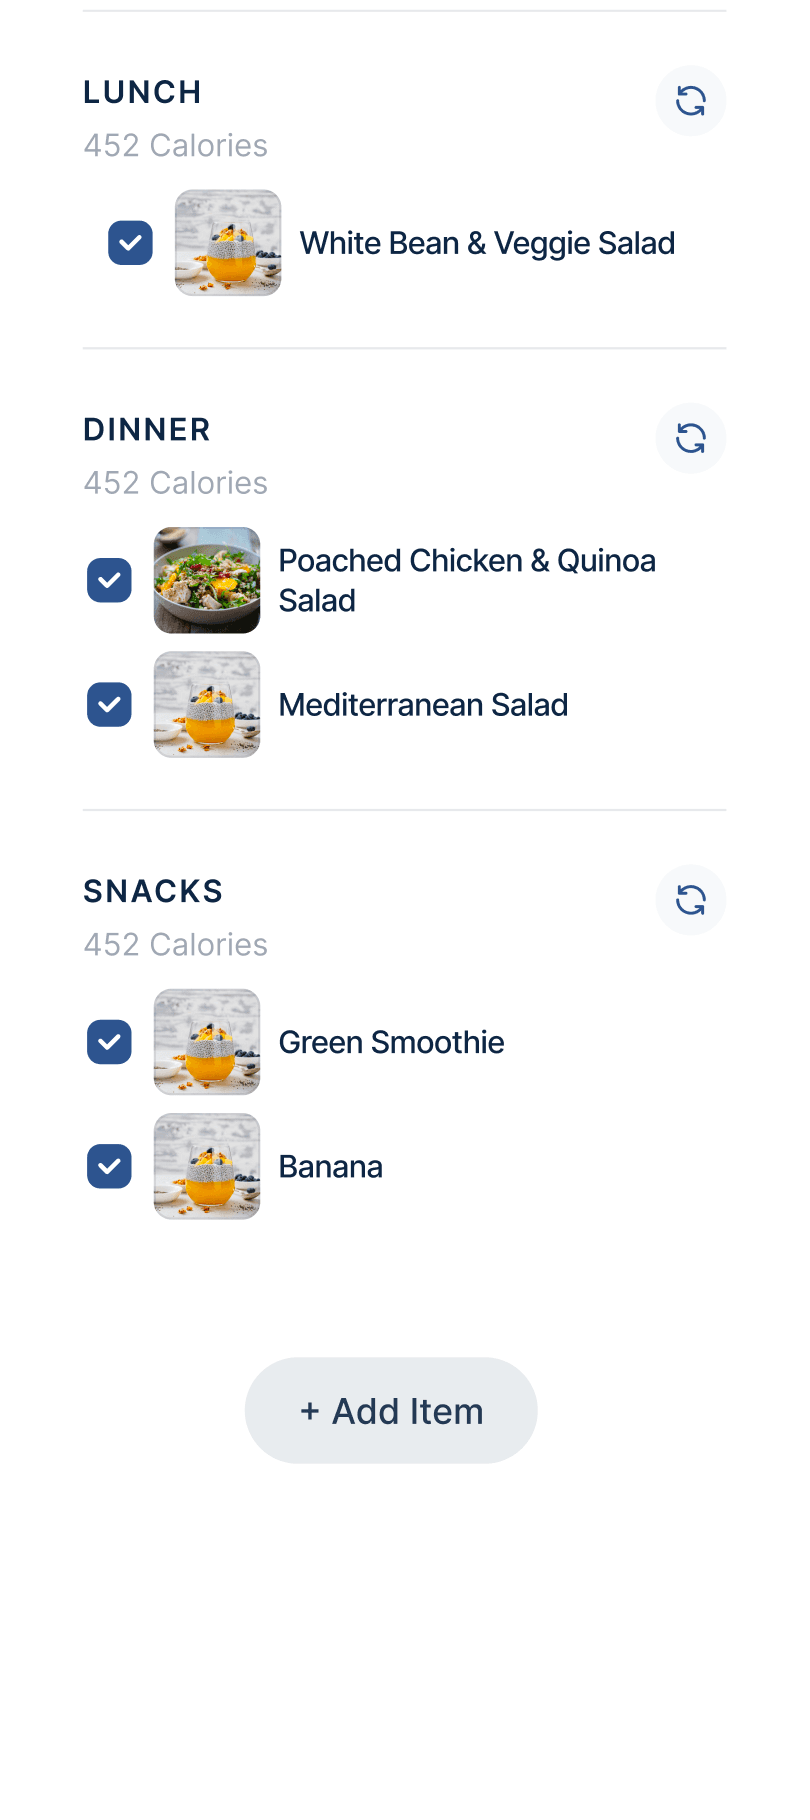This screenshot has width=810, height=1820.
Task: Deselect the Green Smoothie checkbox
Action: point(109,1042)
